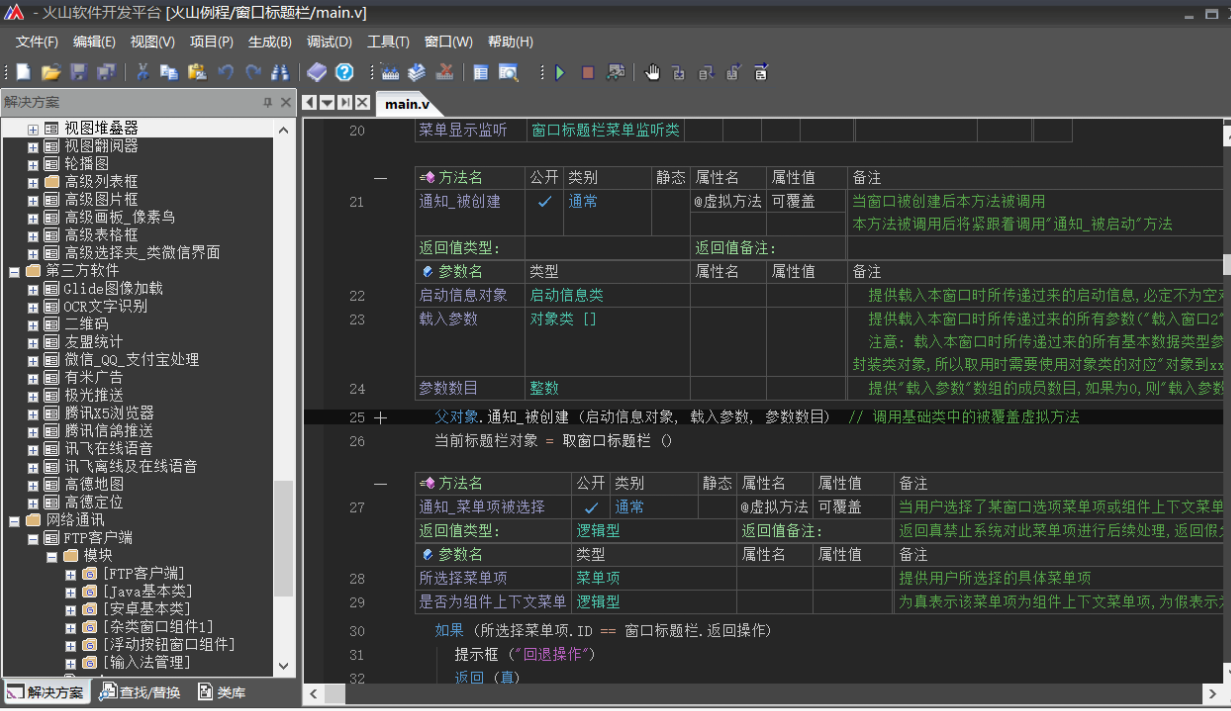Click the binoculars Find icon
The height and width of the screenshot is (711, 1231).
[x=280, y=72]
